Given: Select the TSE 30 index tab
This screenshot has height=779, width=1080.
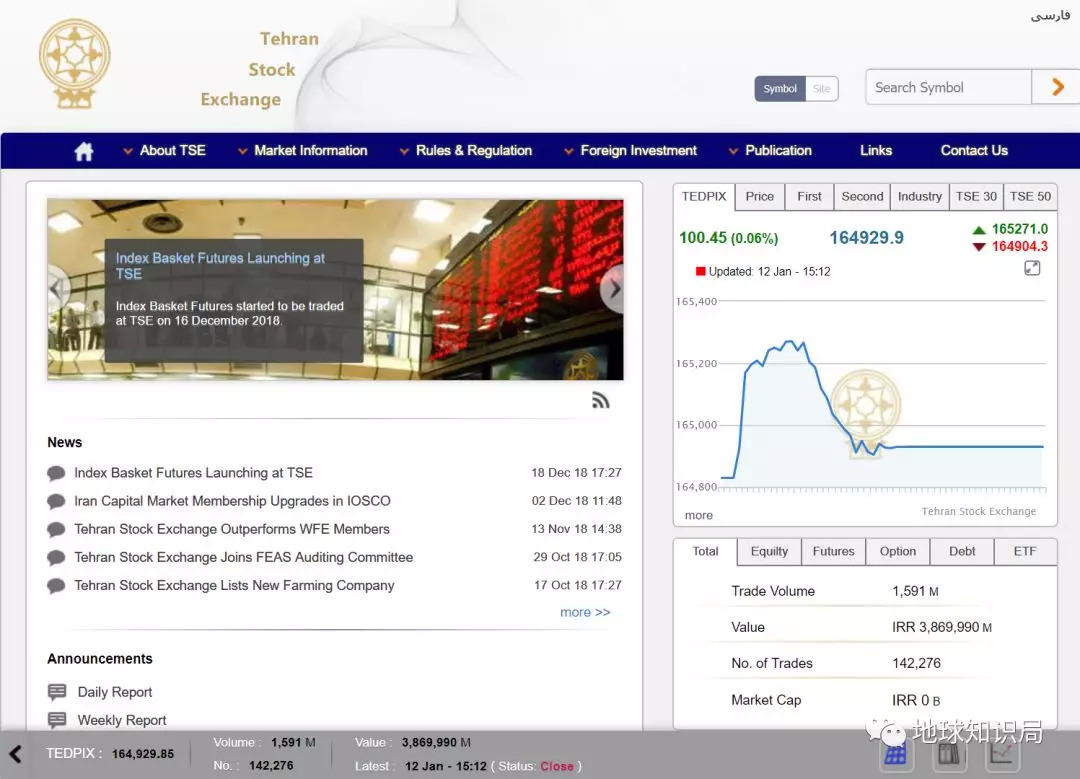Looking at the screenshot, I should [x=976, y=197].
